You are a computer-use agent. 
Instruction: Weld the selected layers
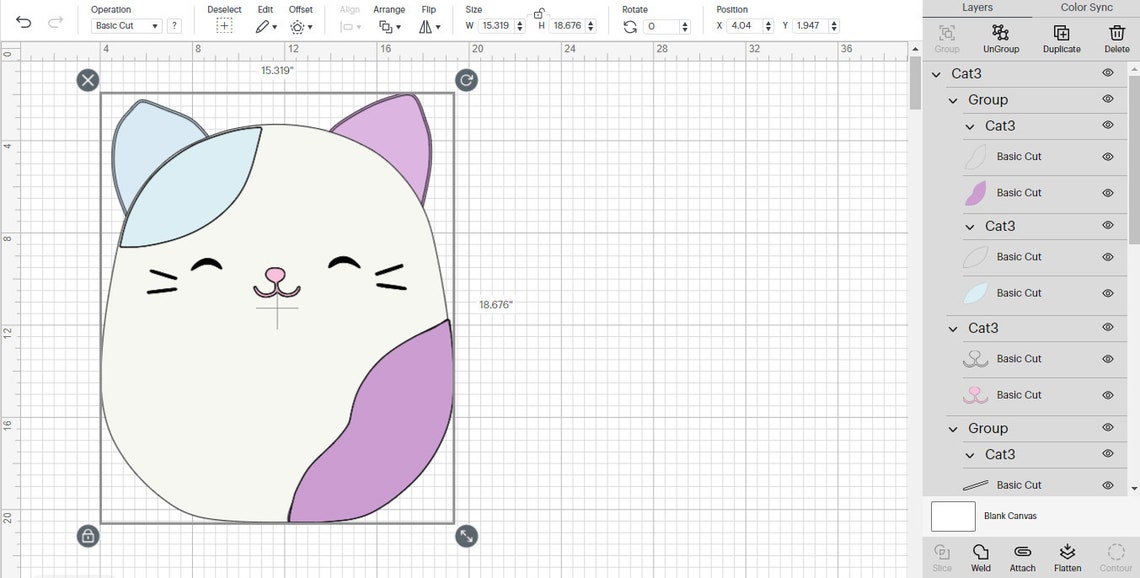tap(980, 557)
